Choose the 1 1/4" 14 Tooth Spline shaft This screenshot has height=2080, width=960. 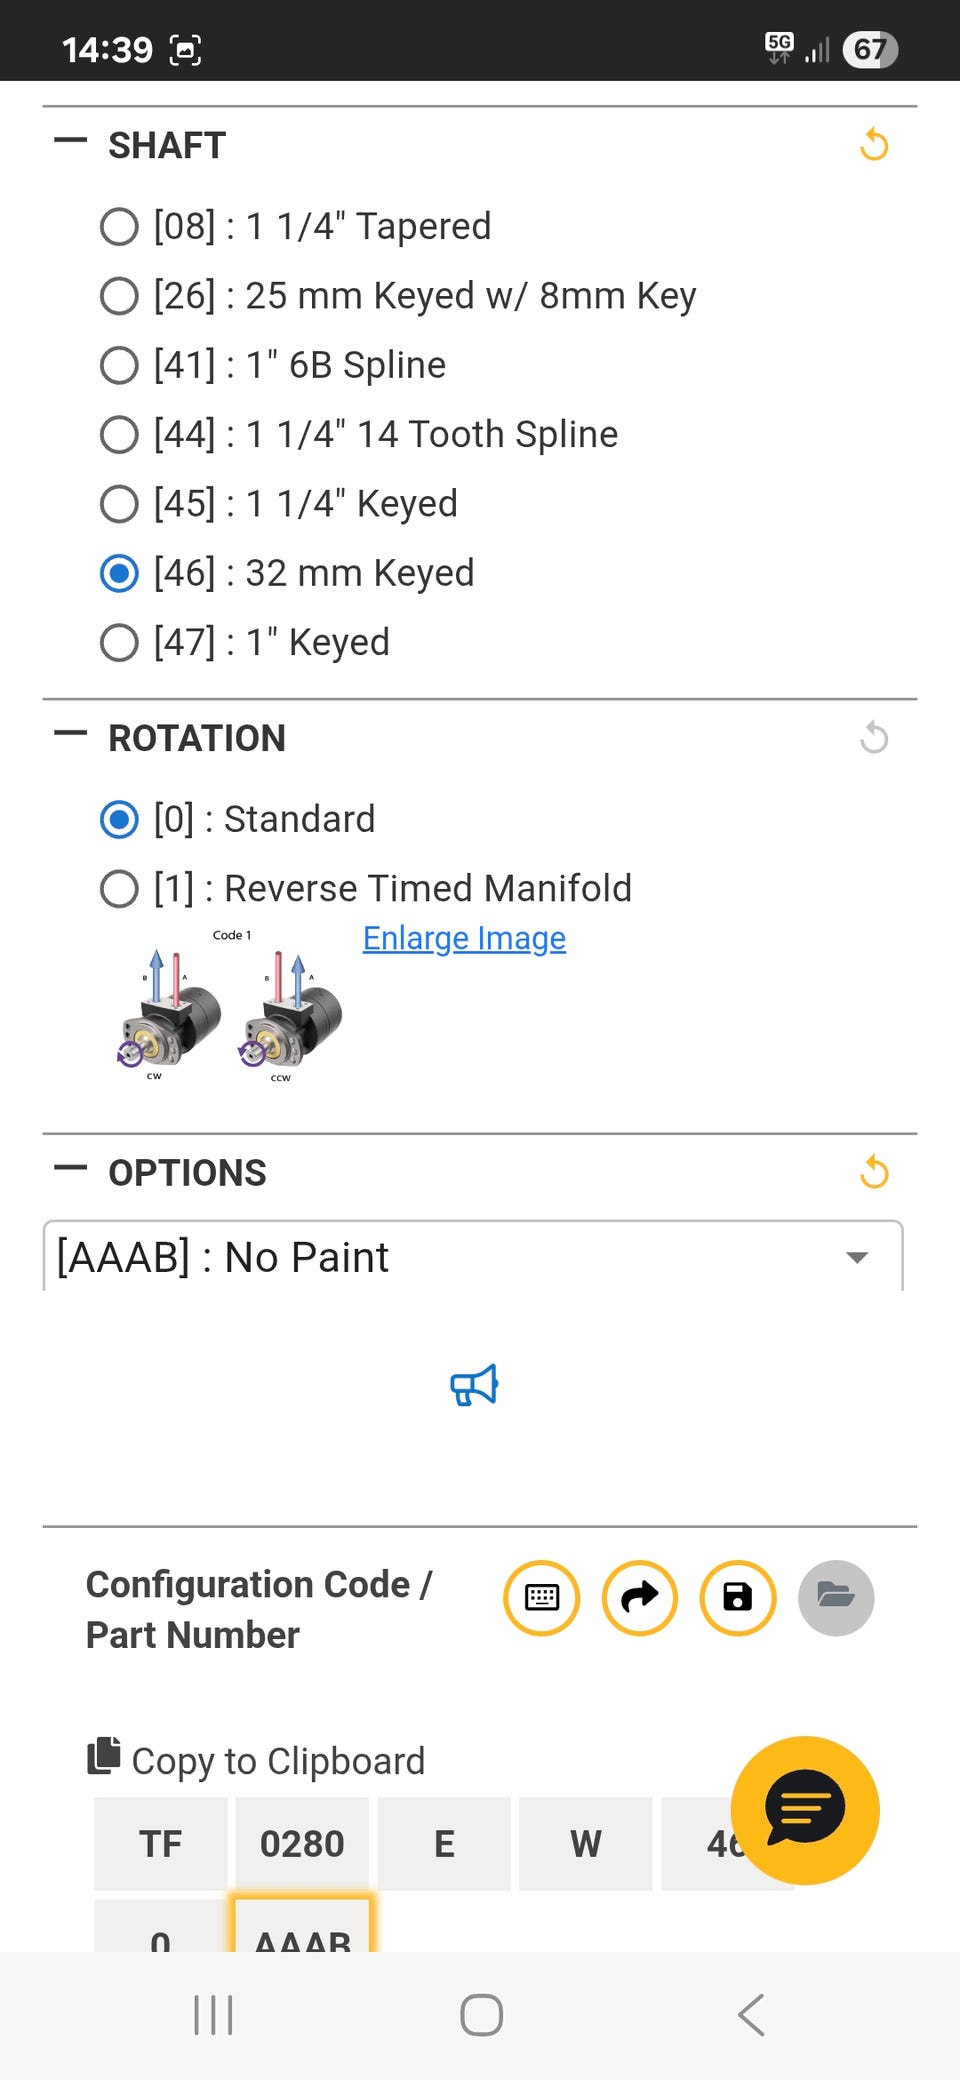pyautogui.click(x=119, y=435)
